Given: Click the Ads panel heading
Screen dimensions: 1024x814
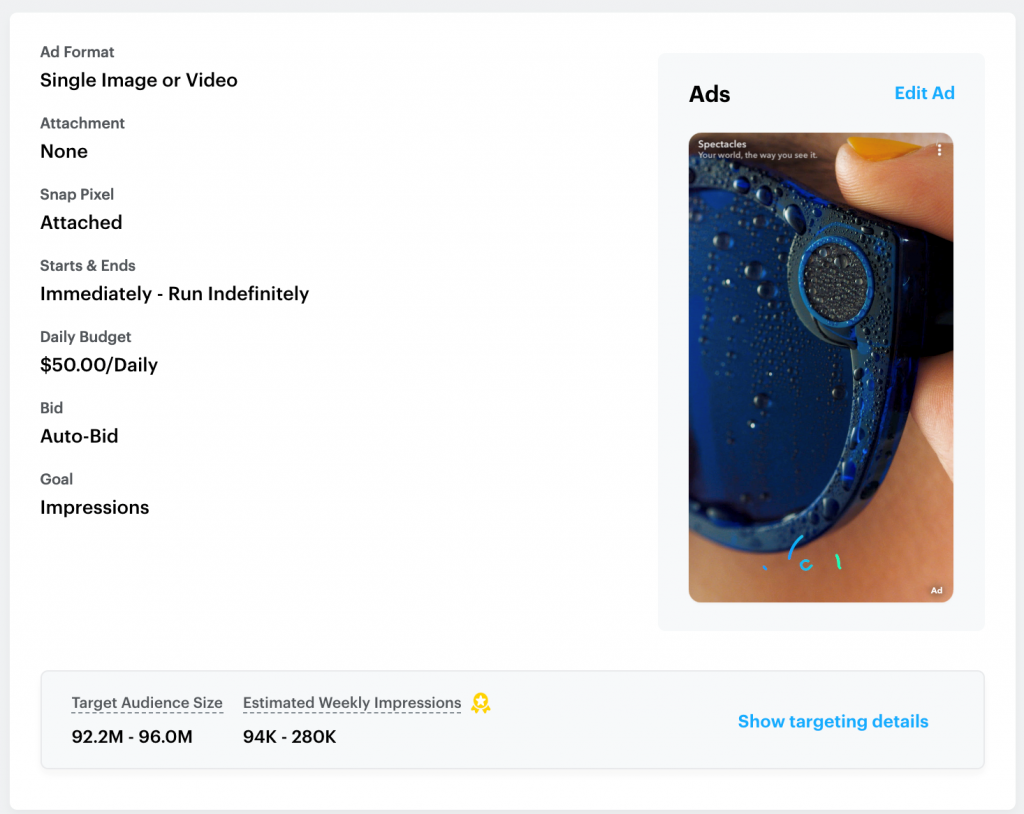Looking at the screenshot, I should click(709, 94).
